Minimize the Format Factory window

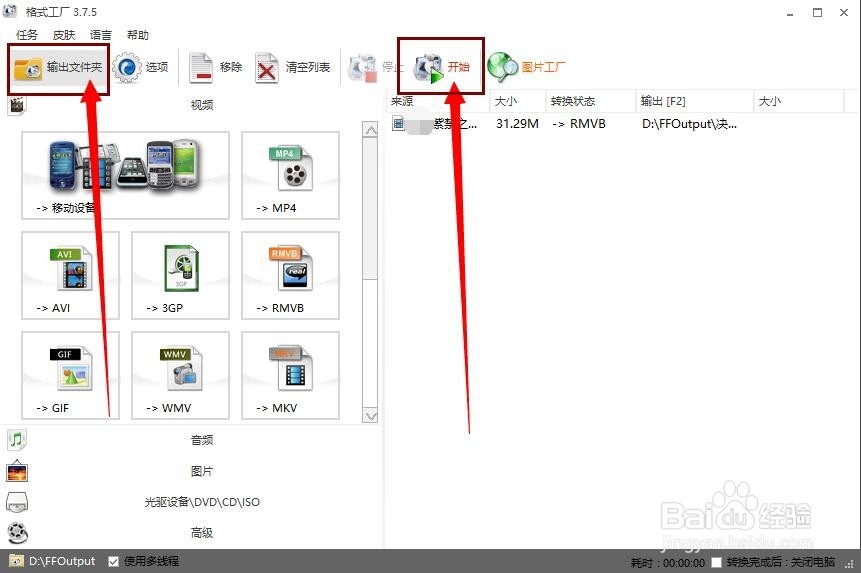[x=790, y=13]
